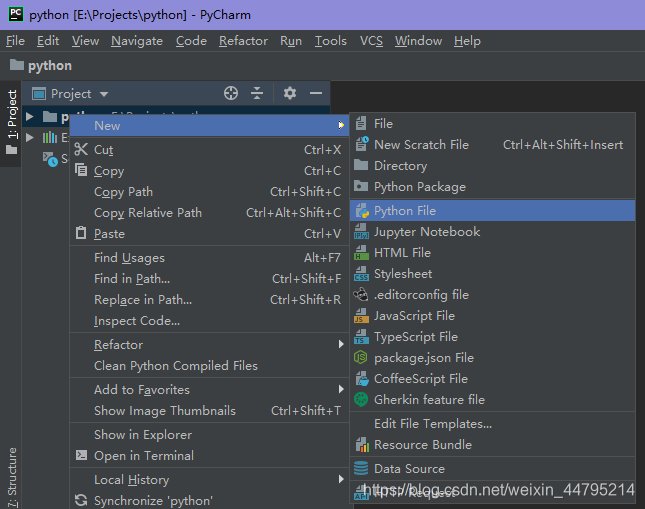Viewport: 645px width, 509px height.
Task: Click the Synchronize refresh icon
Action: (x=81, y=500)
